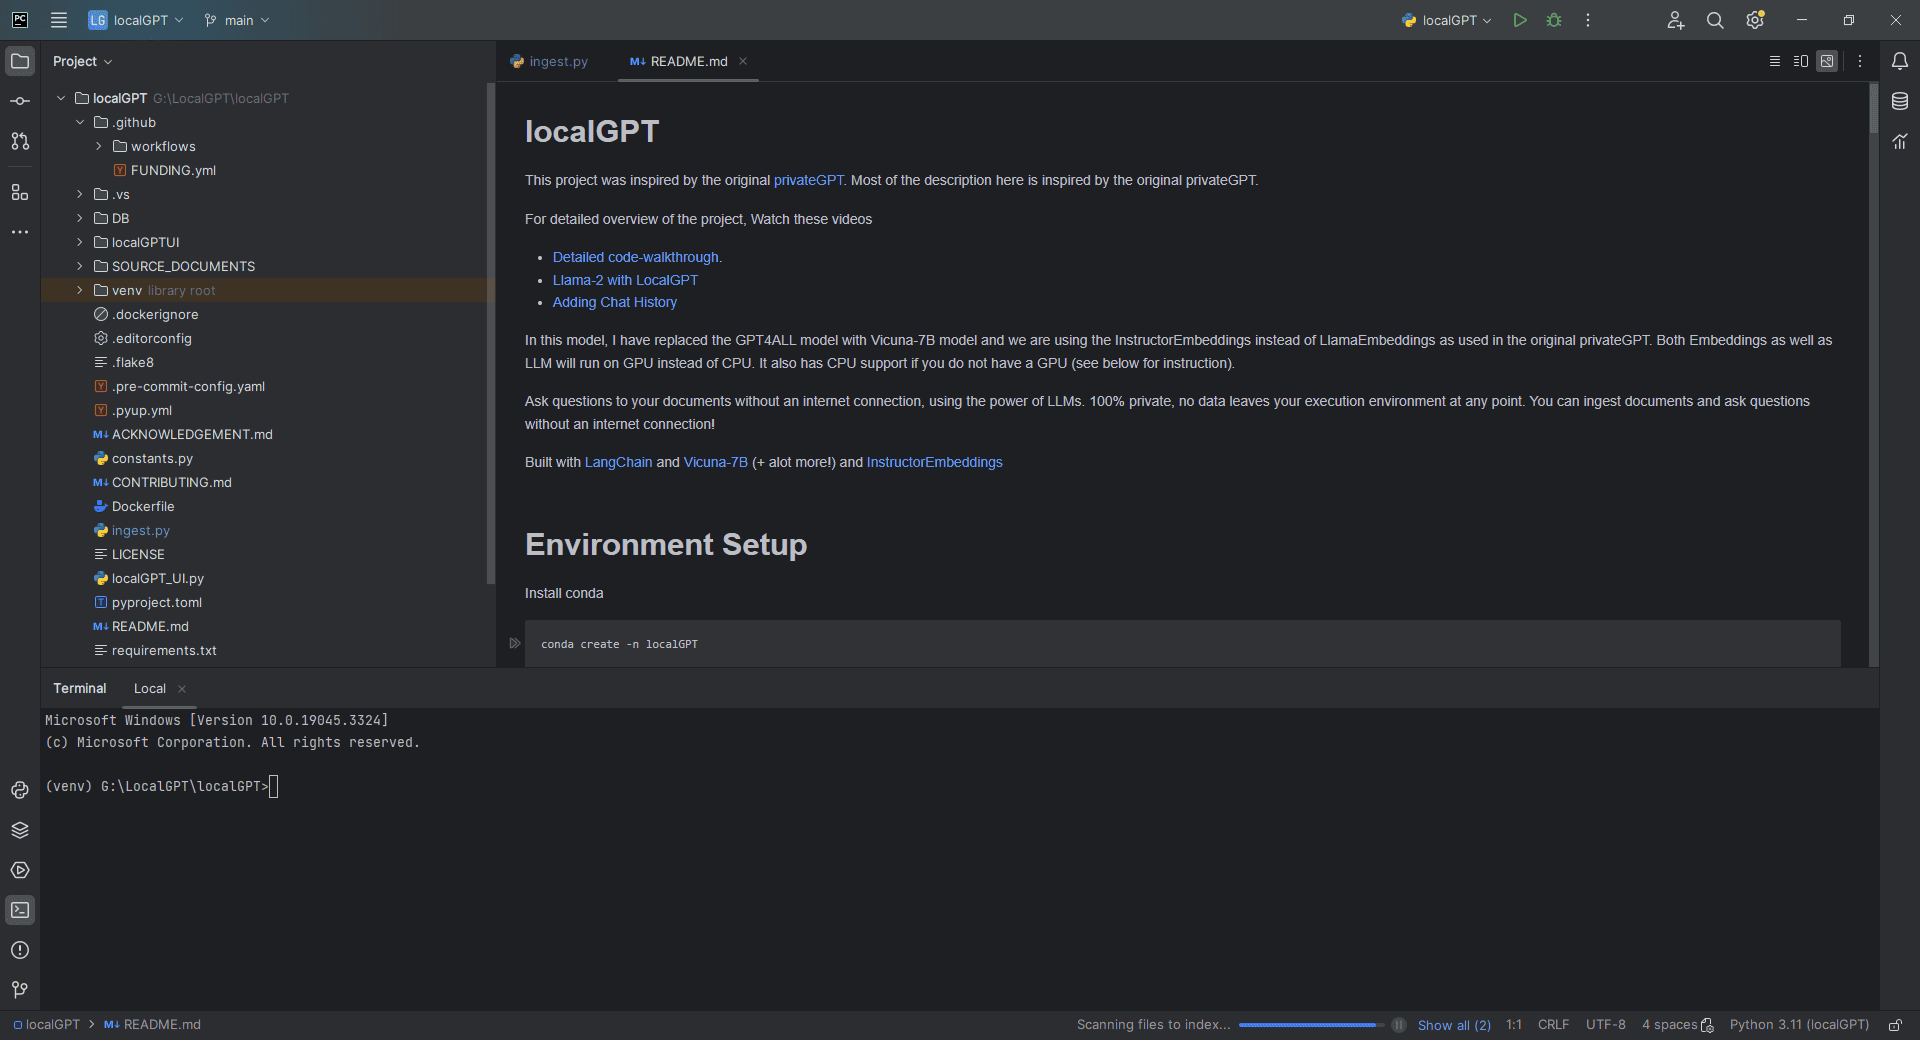Open the Python Packages tool window

(20, 830)
